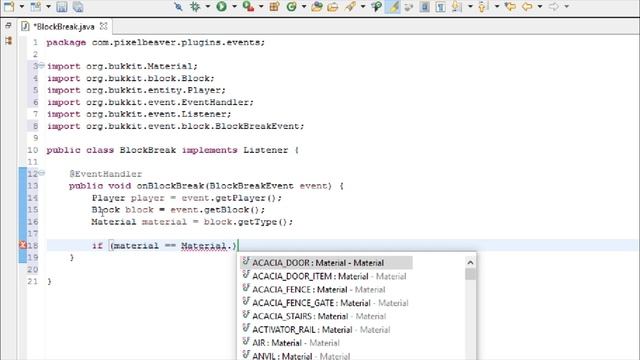The image size is (640, 360).
Task: Click 'public class BlockBreak' declaration line
Action: click(173, 150)
